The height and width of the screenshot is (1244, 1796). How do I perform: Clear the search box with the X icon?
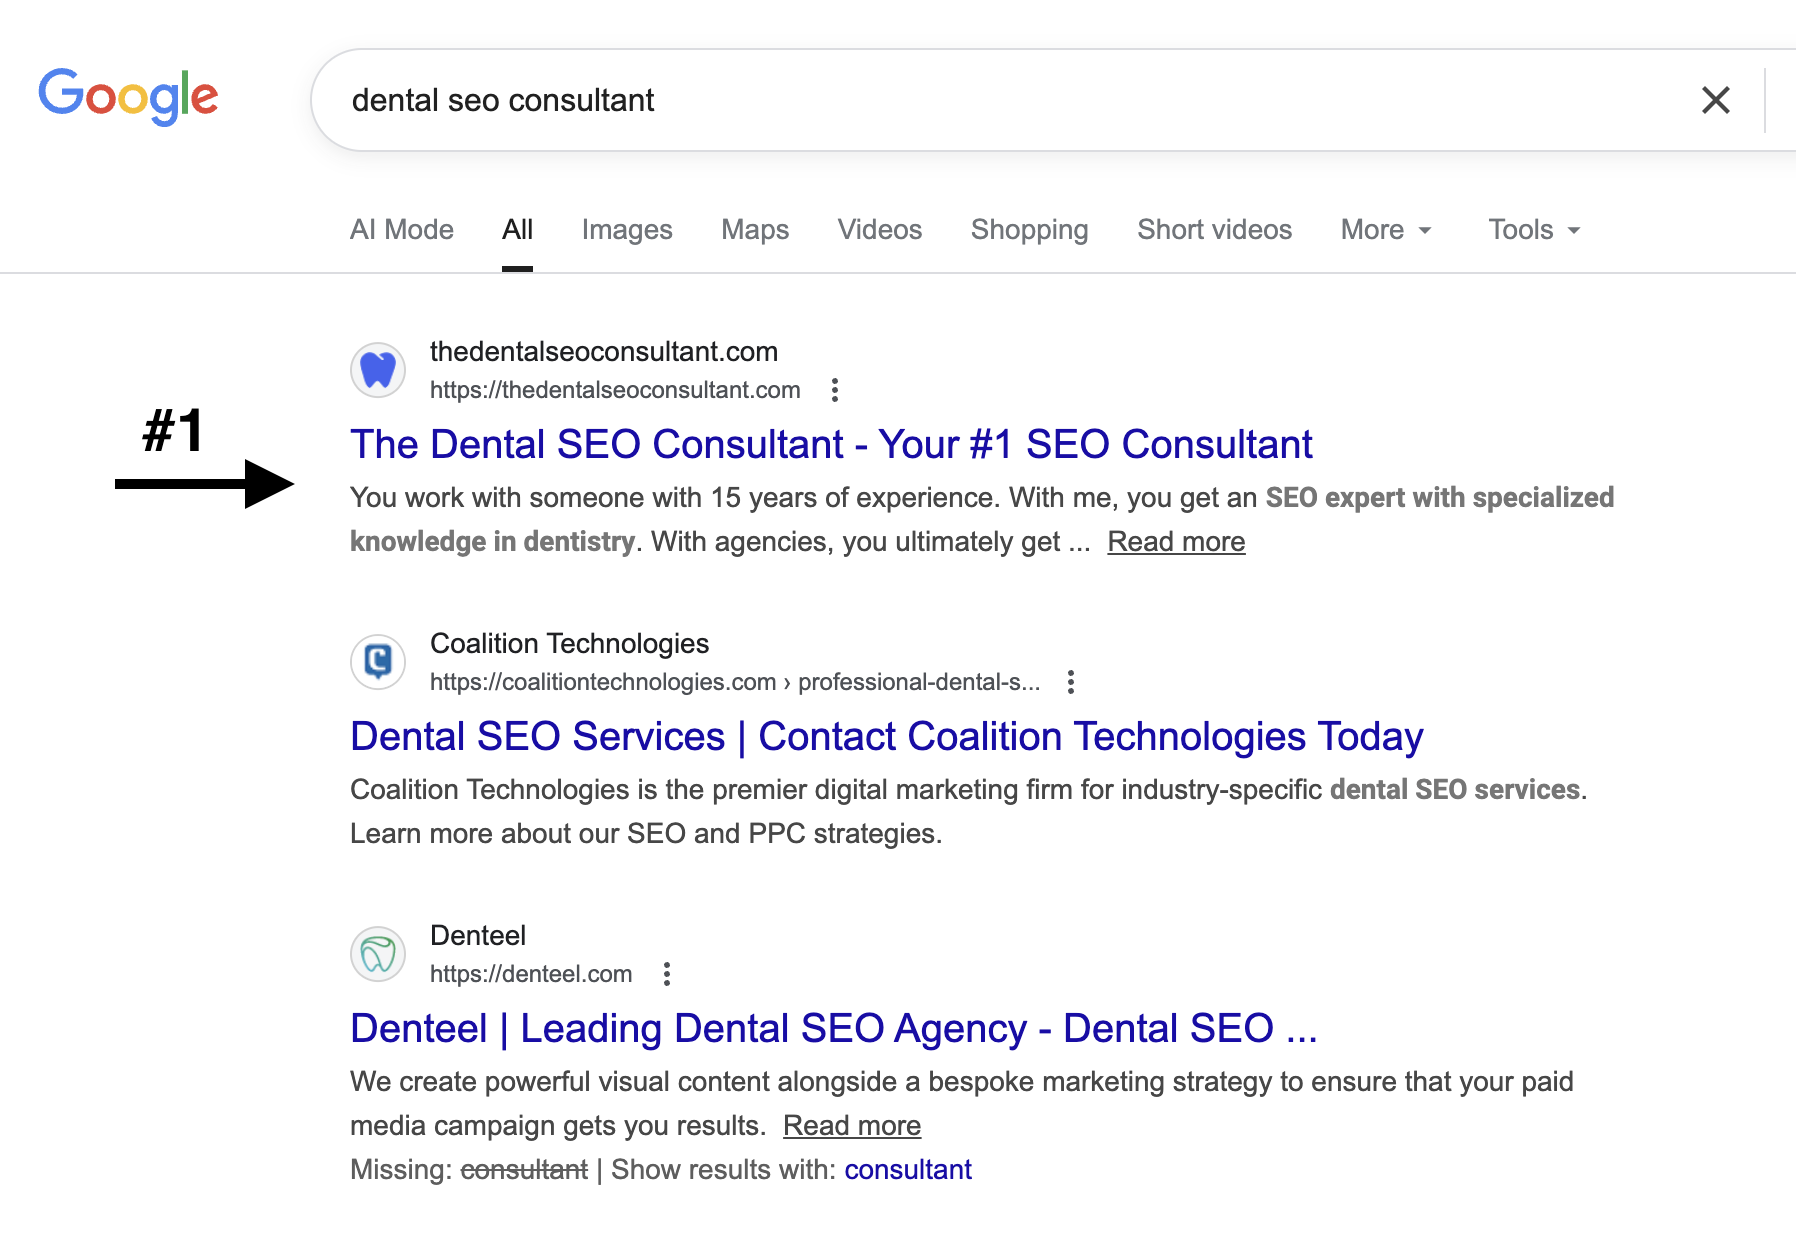(1714, 100)
